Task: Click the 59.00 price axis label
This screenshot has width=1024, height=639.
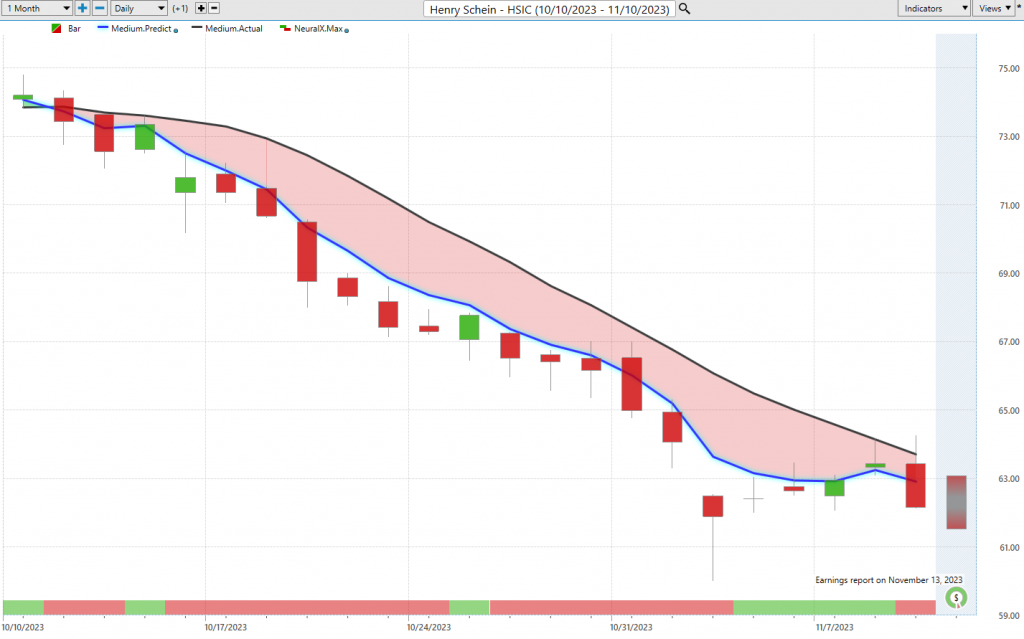Action: pyautogui.click(x=1009, y=615)
